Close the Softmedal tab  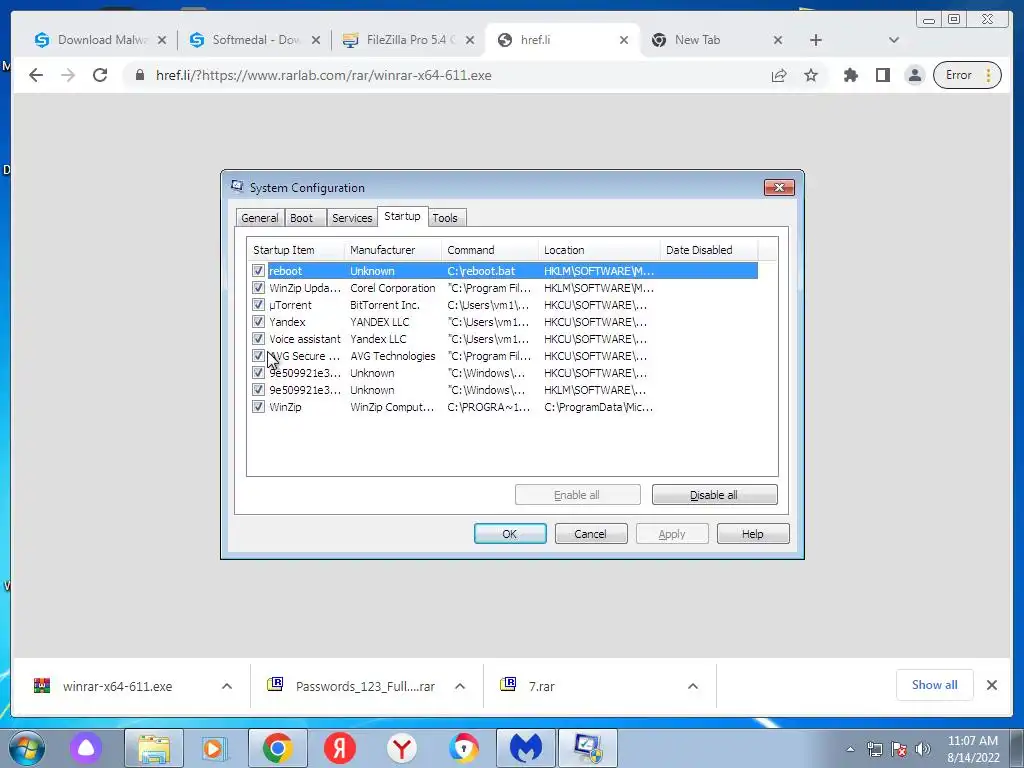(x=315, y=40)
